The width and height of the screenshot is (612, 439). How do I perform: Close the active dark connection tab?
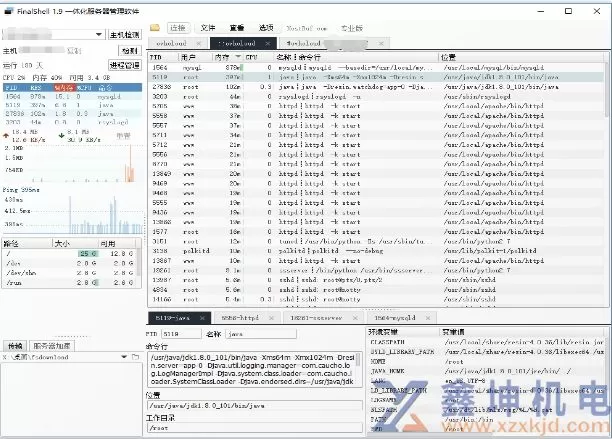[x=268, y=43]
